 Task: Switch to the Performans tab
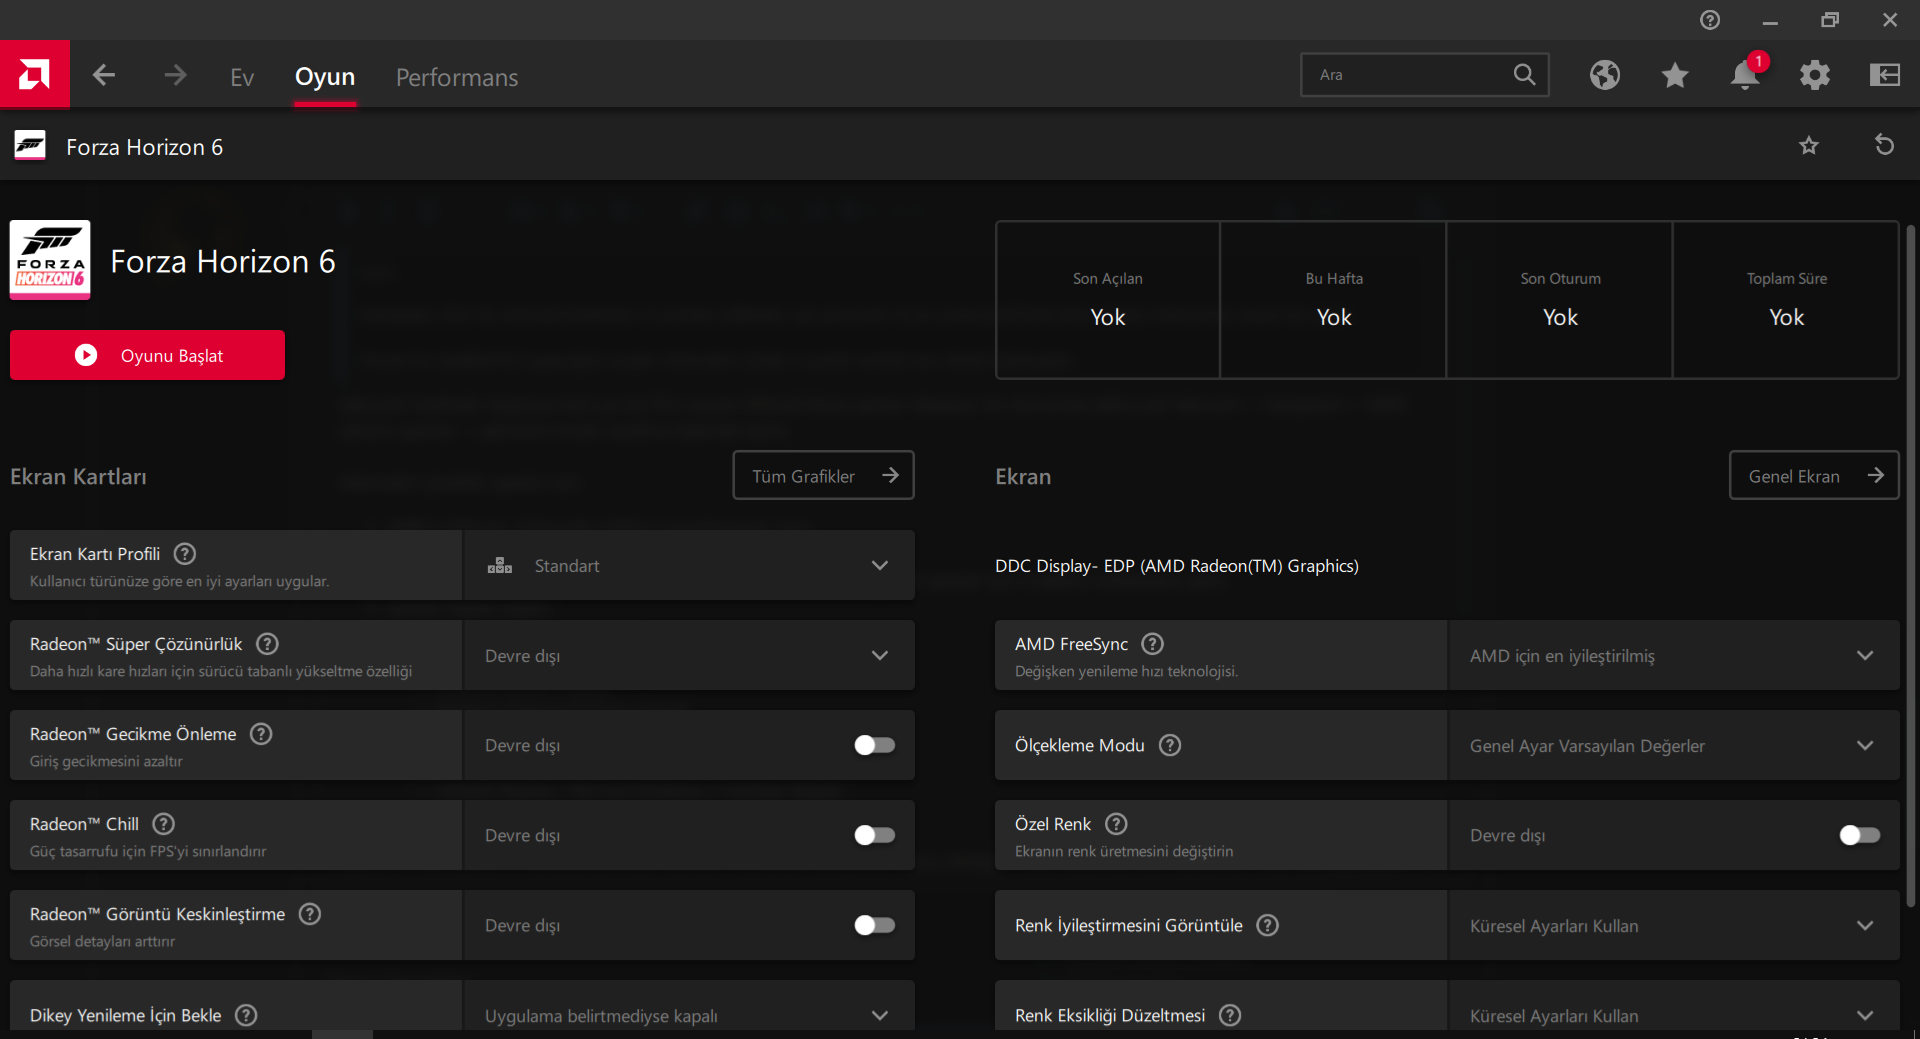457,77
